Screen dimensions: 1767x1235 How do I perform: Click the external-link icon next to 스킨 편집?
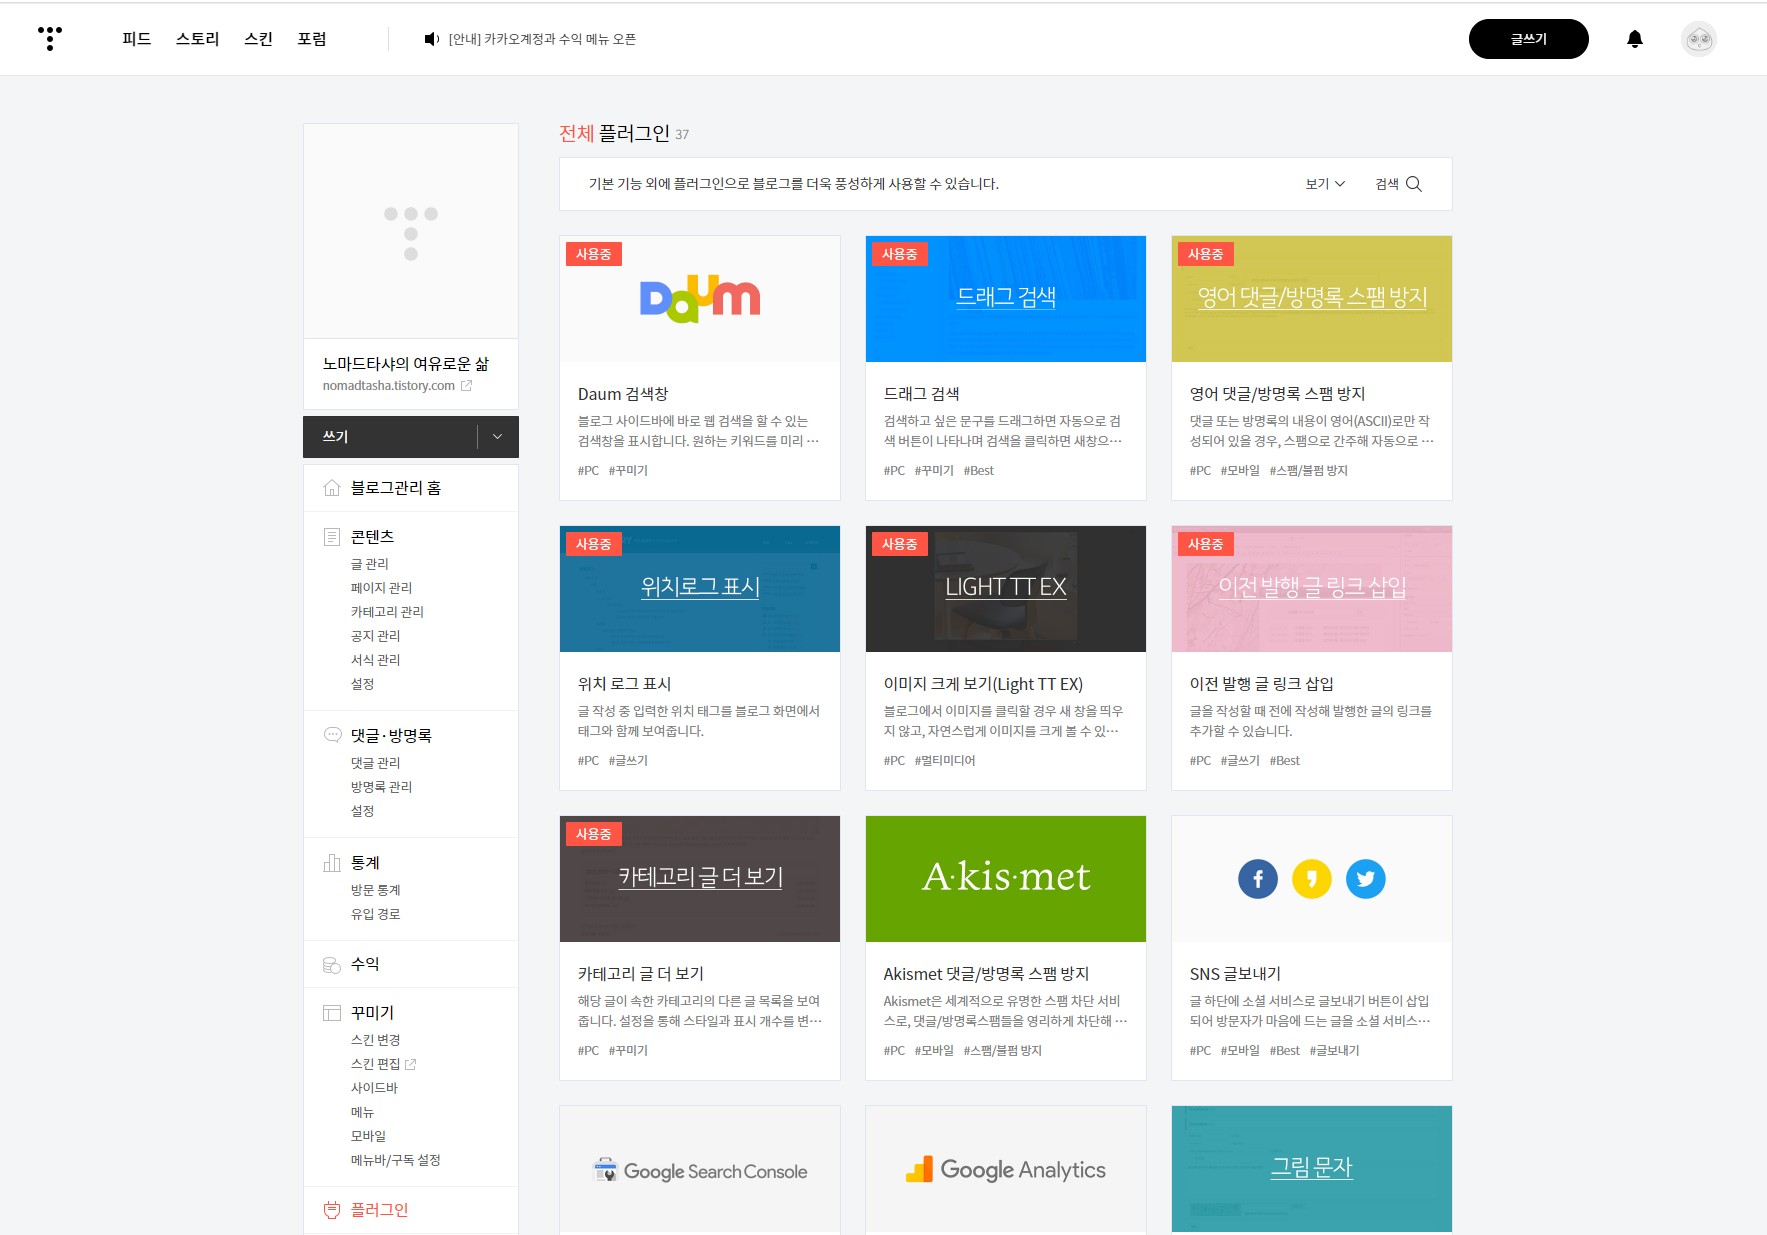click(x=411, y=1064)
